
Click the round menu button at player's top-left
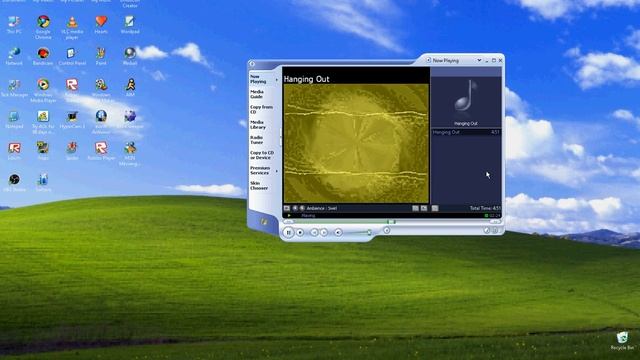click(x=252, y=64)
